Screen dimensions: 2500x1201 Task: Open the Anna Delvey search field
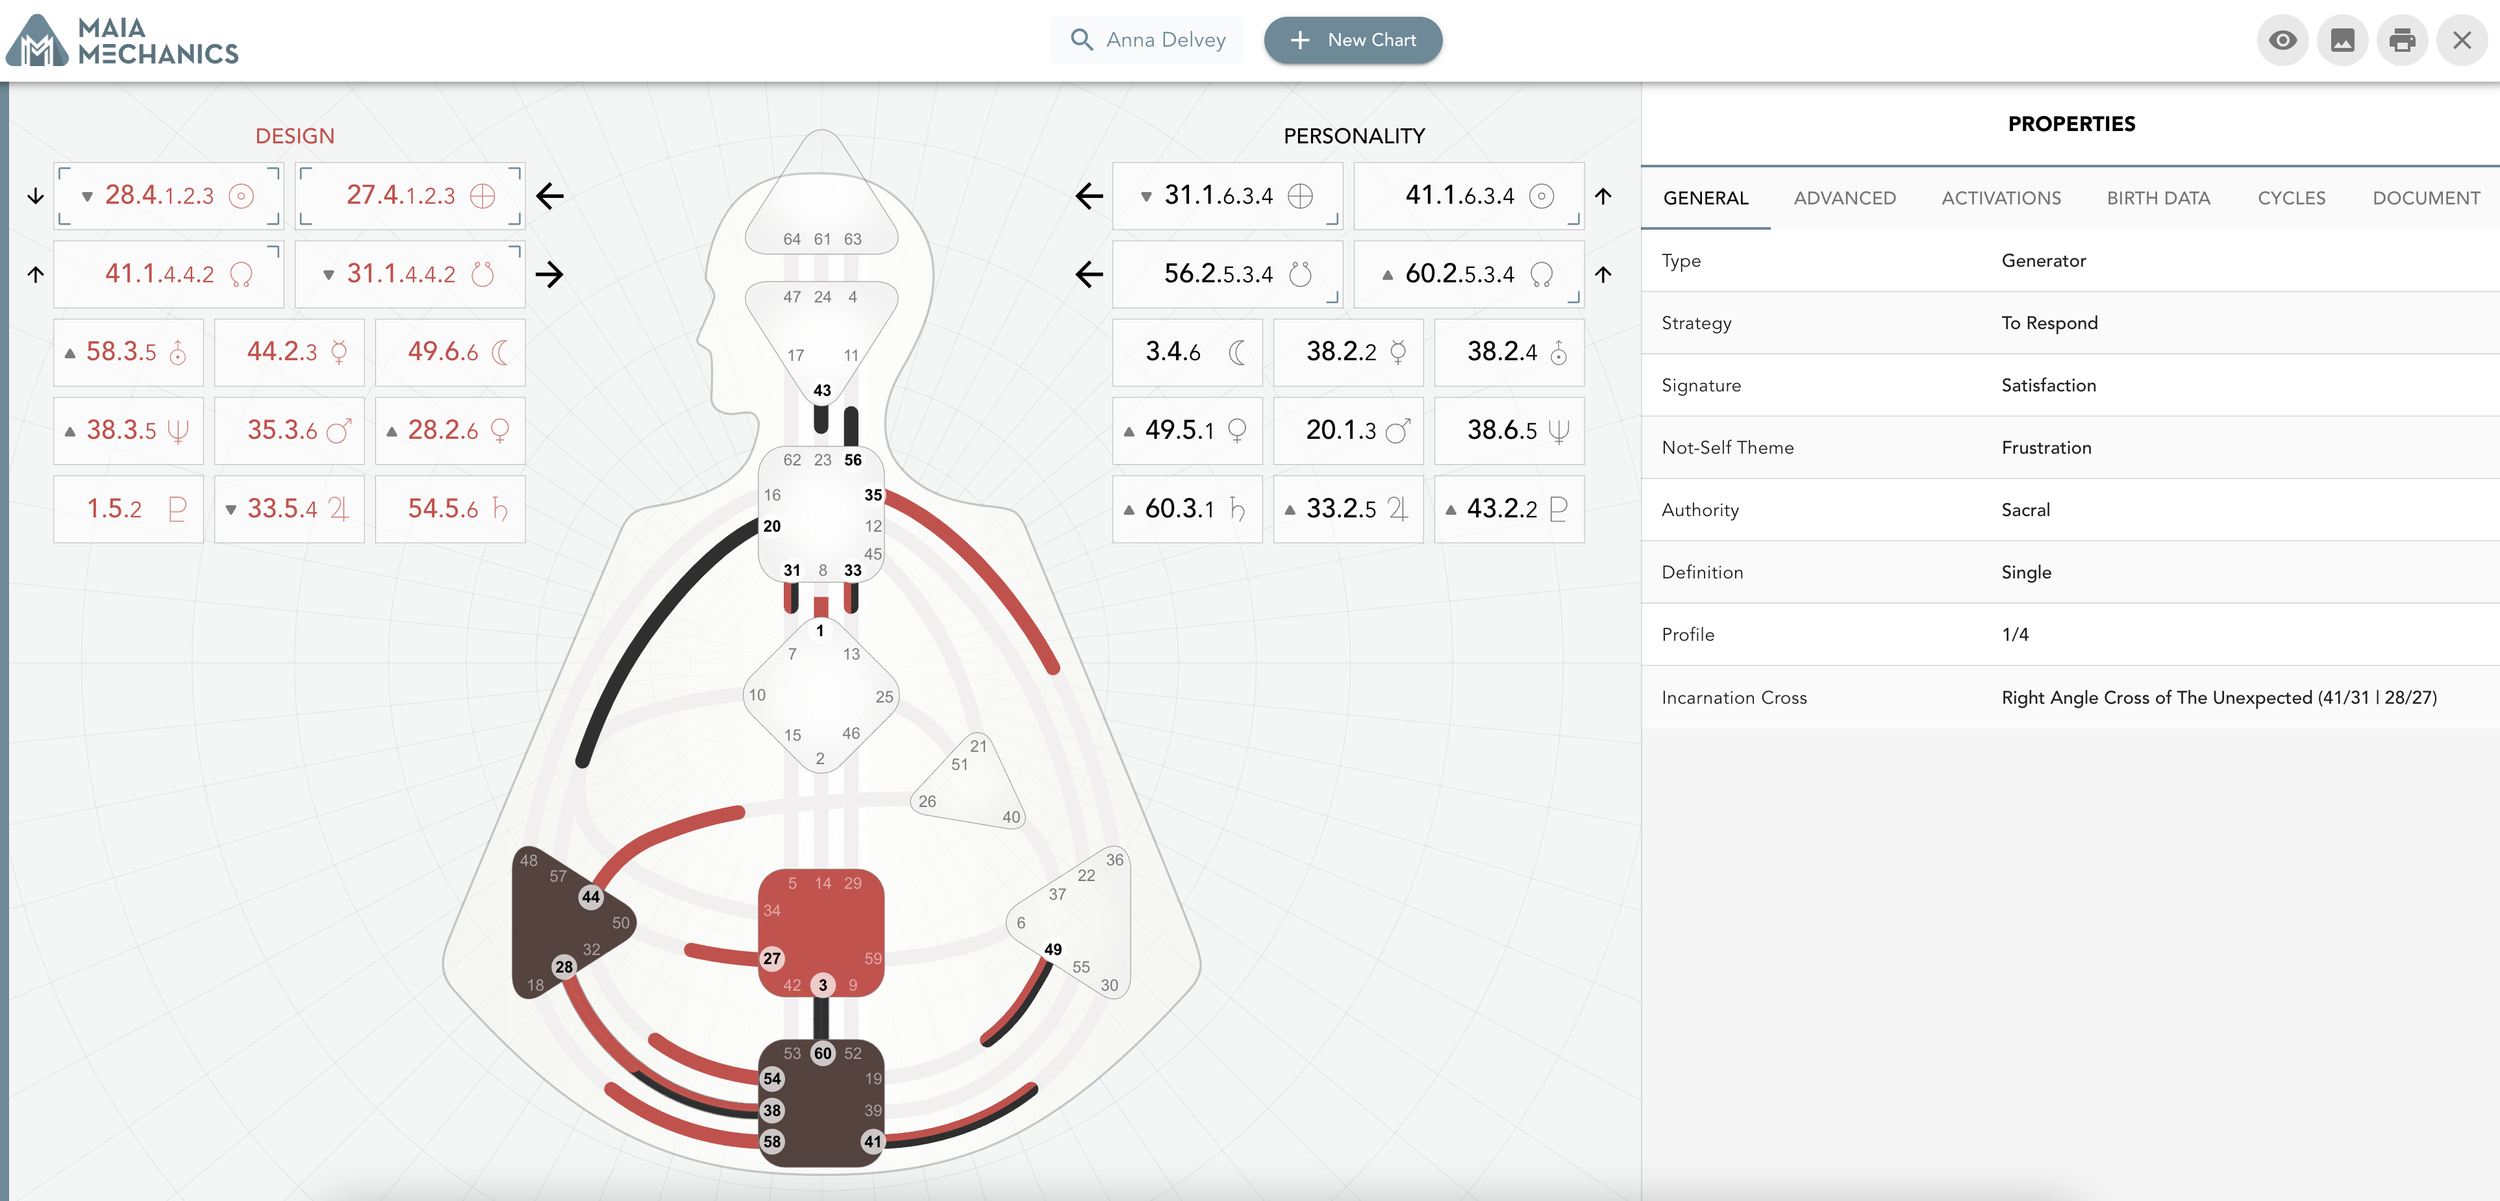[1147, 40]
